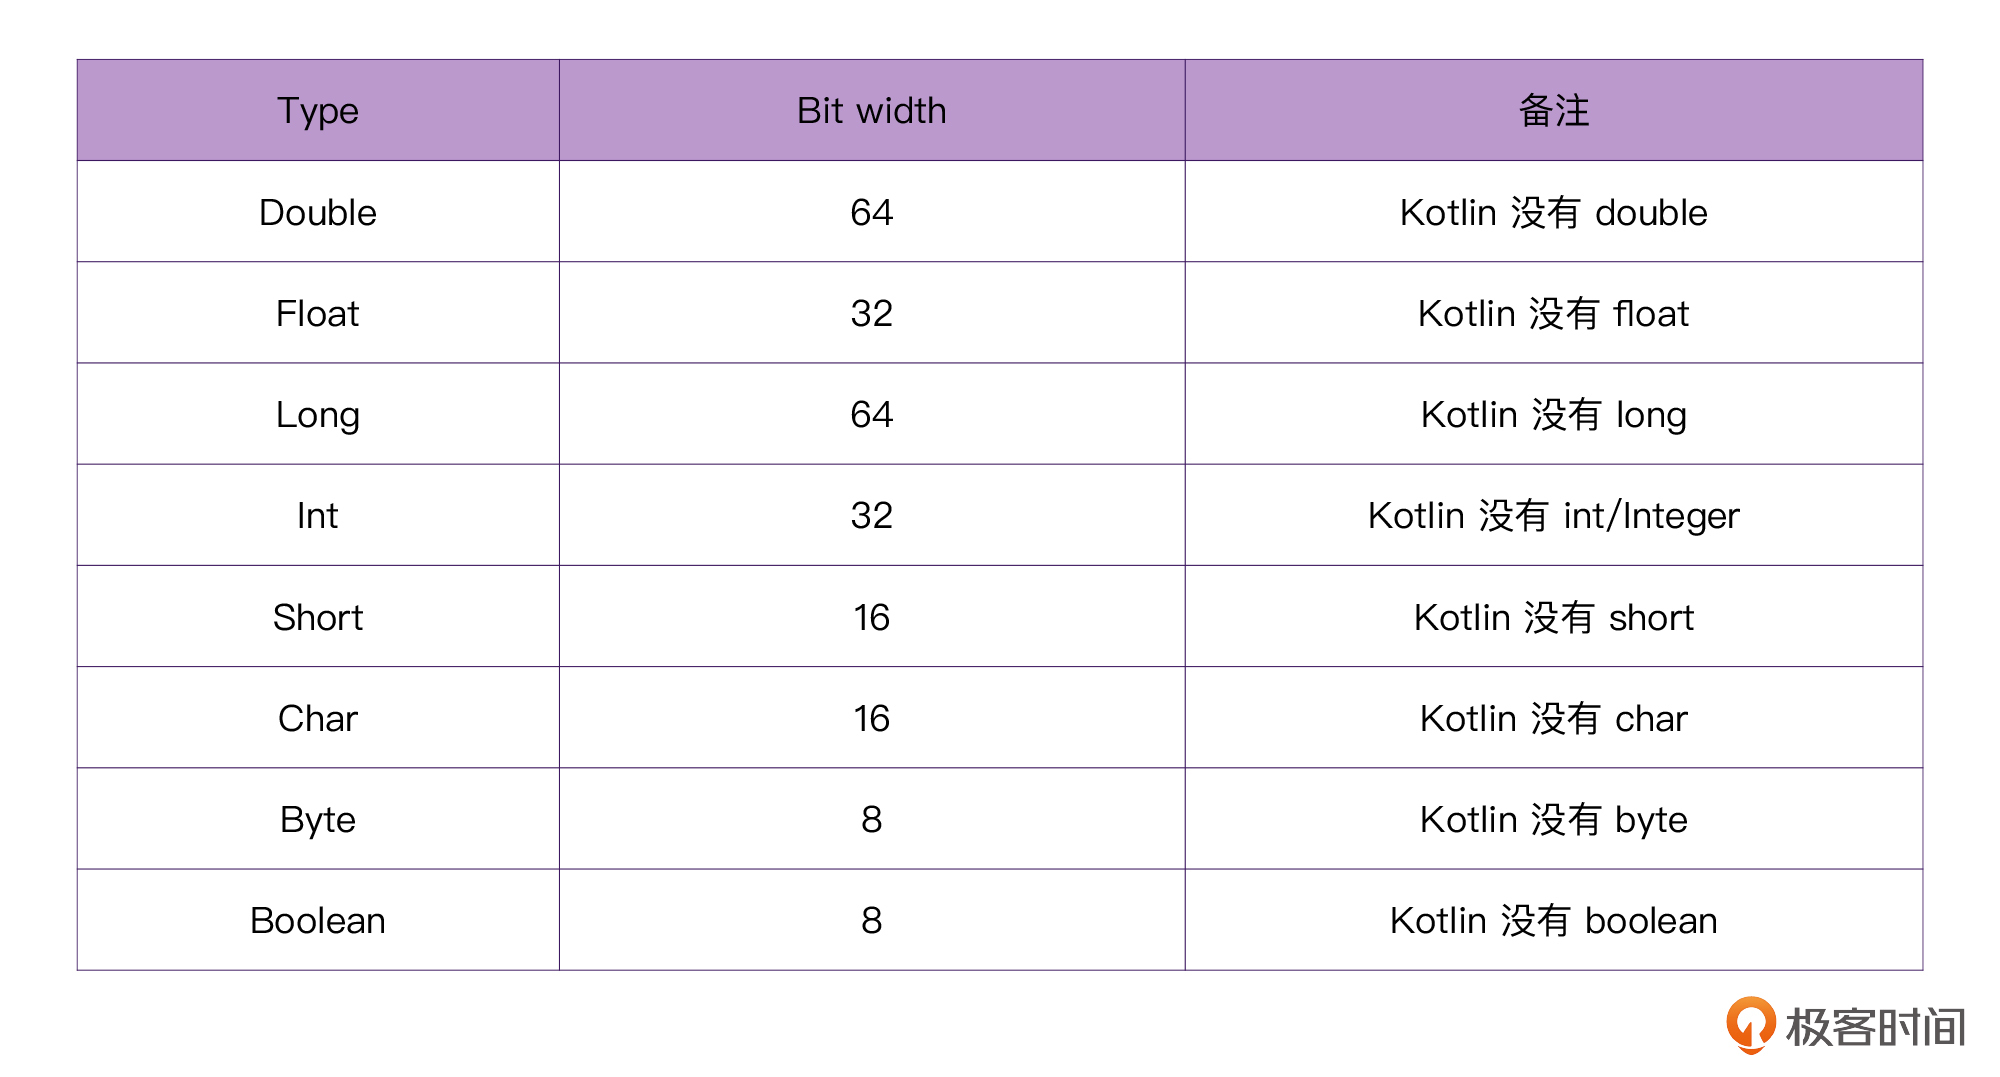
Task: Select the Float type cell
Action: point(318,314)
